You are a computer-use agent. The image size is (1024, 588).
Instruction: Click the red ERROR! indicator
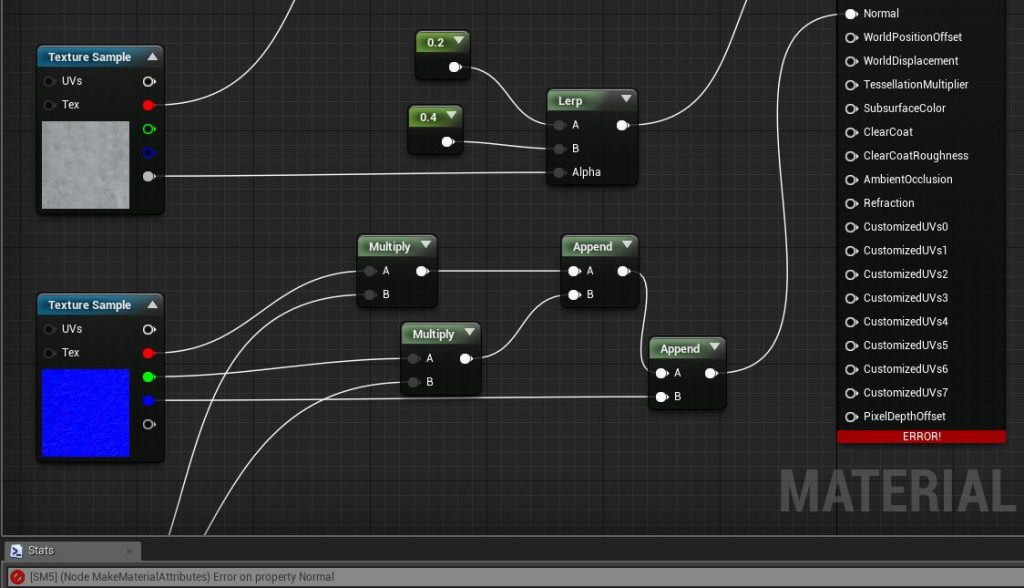click(921, 436)
